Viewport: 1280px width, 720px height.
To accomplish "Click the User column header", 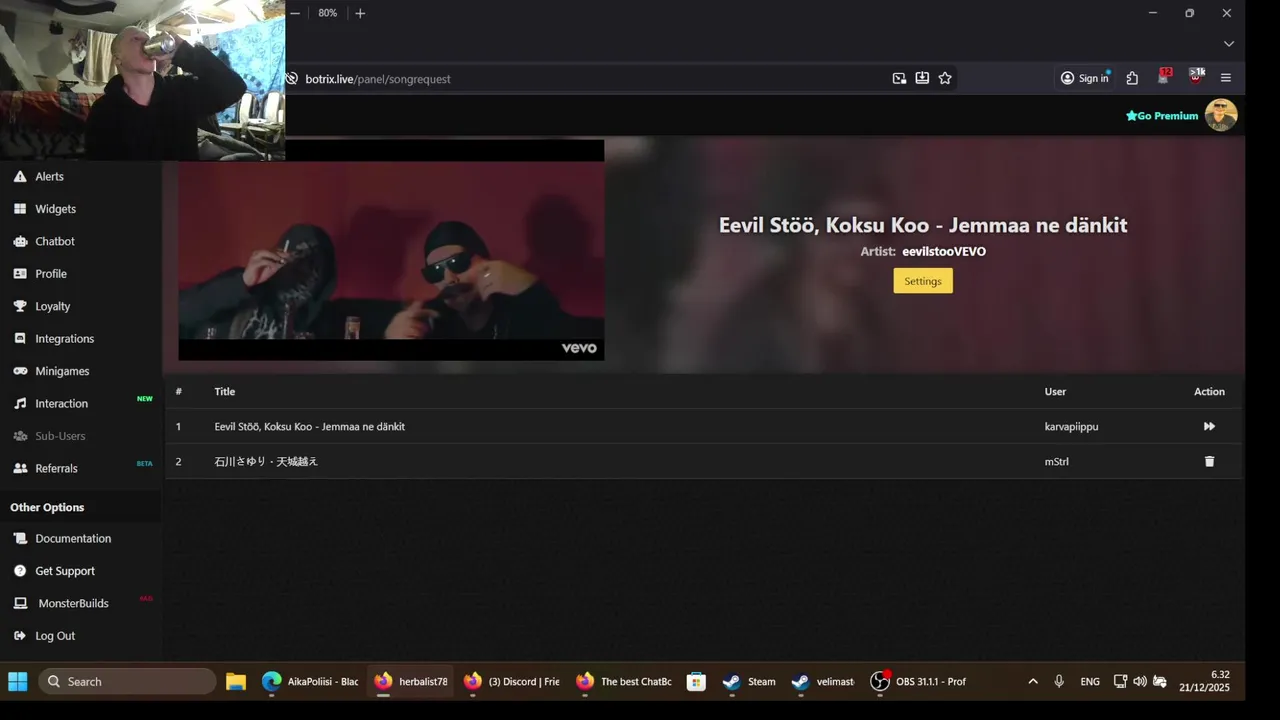I will 1055,391.
